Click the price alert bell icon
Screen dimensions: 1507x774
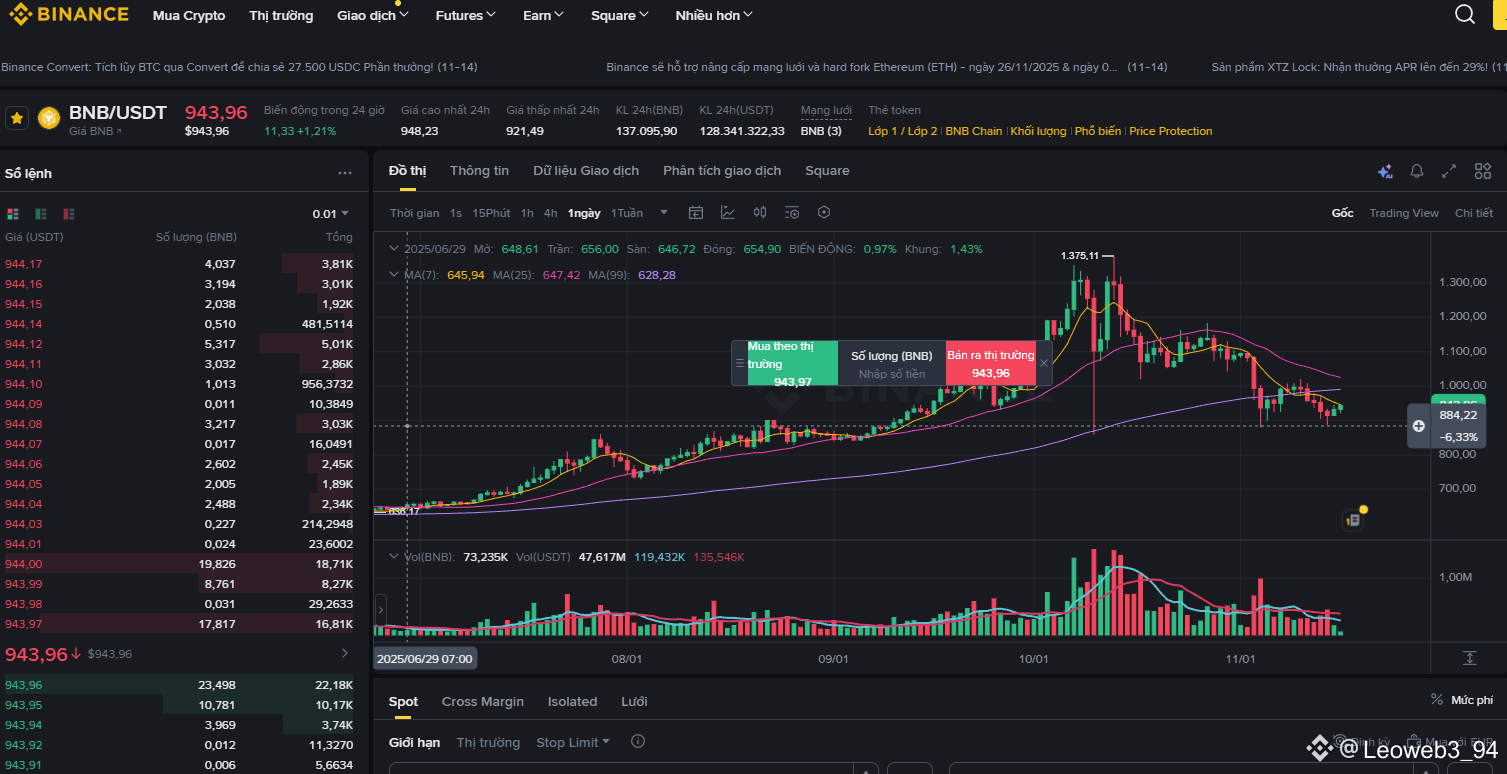[1417, 171]
